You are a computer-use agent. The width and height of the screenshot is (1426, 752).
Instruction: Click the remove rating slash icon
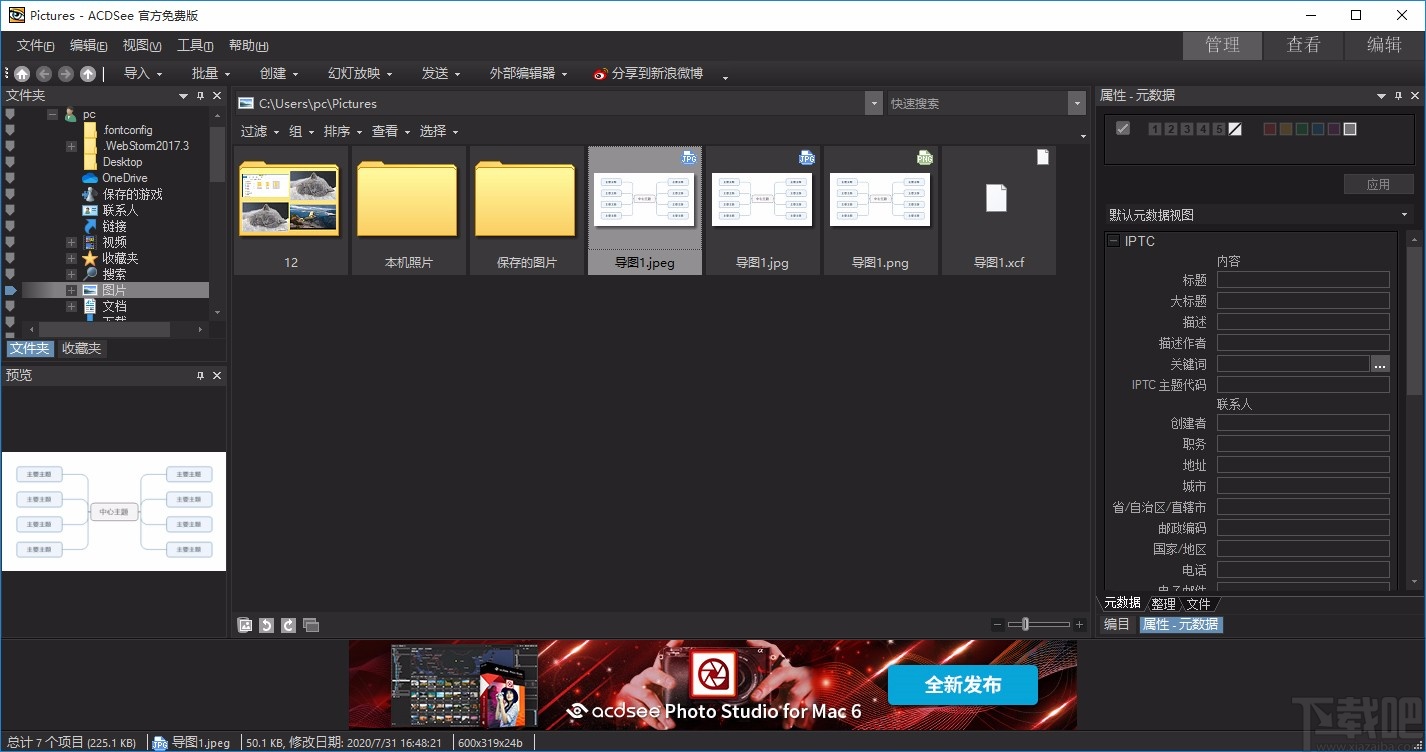1235,129
